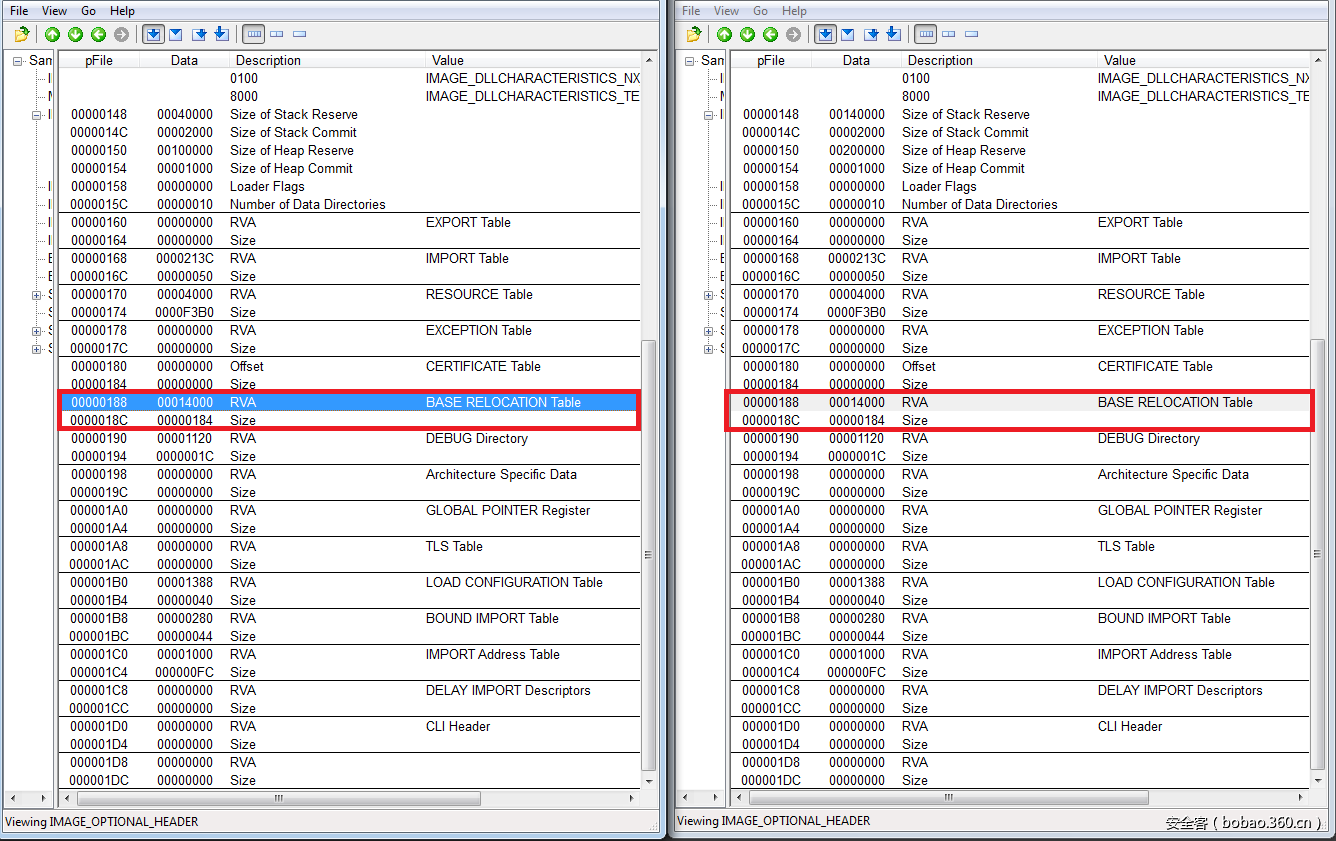Screen dimensions: 1336x841
Task: Open the Help menu in left window
Action: click(x=122, y=11)
